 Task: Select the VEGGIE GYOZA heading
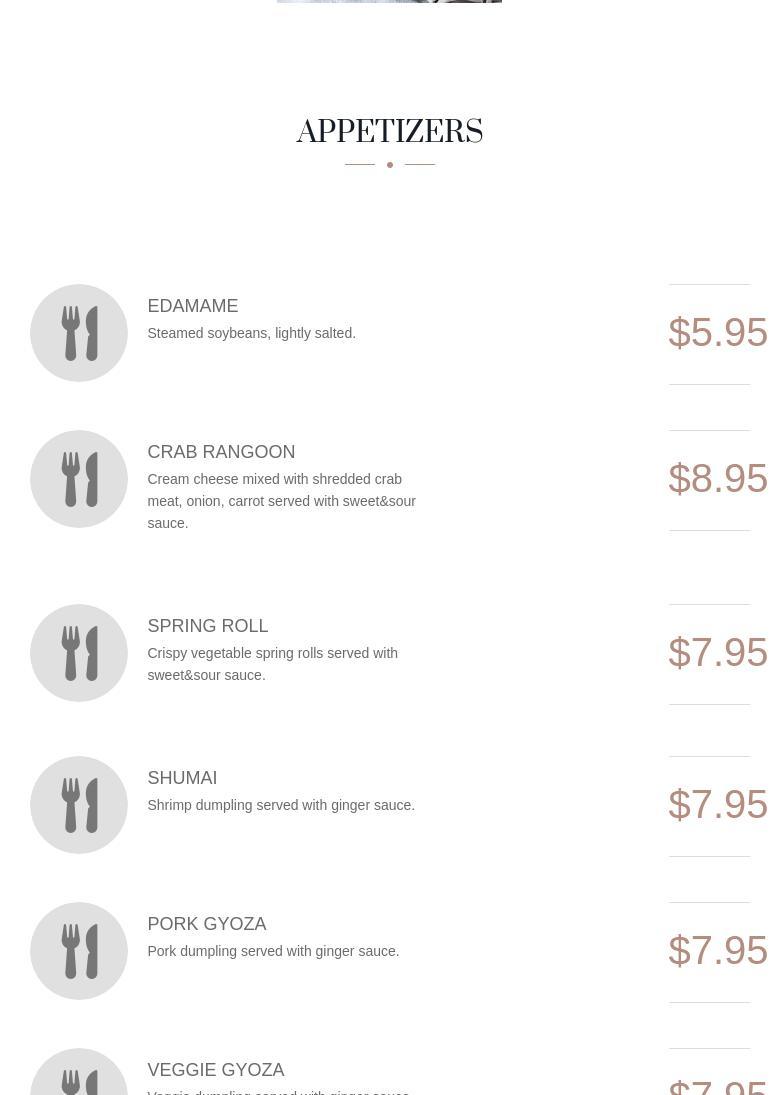coord(216,1070)
